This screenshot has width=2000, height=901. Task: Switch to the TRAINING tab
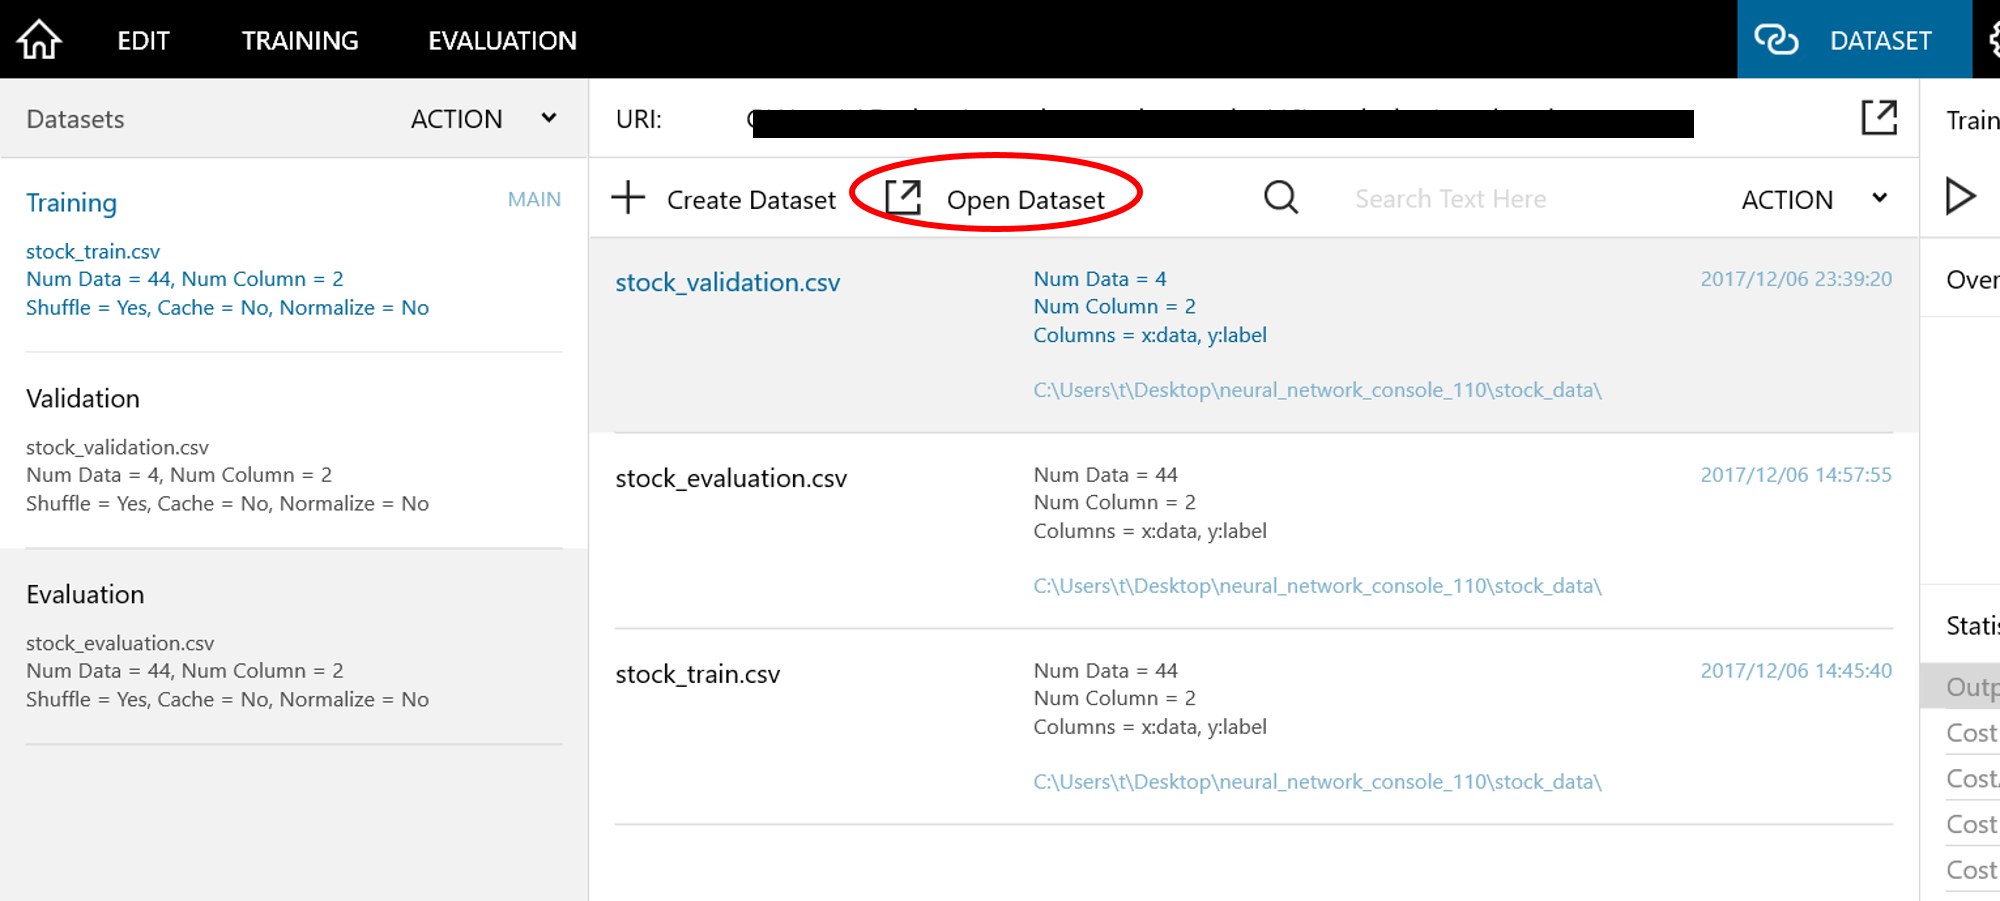[x=300, y=40]
